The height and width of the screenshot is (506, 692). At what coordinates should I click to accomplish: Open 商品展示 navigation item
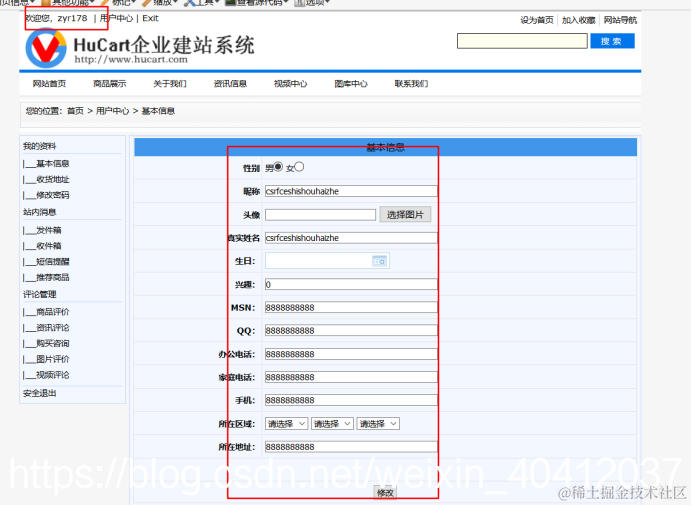(x=109, y=84)
